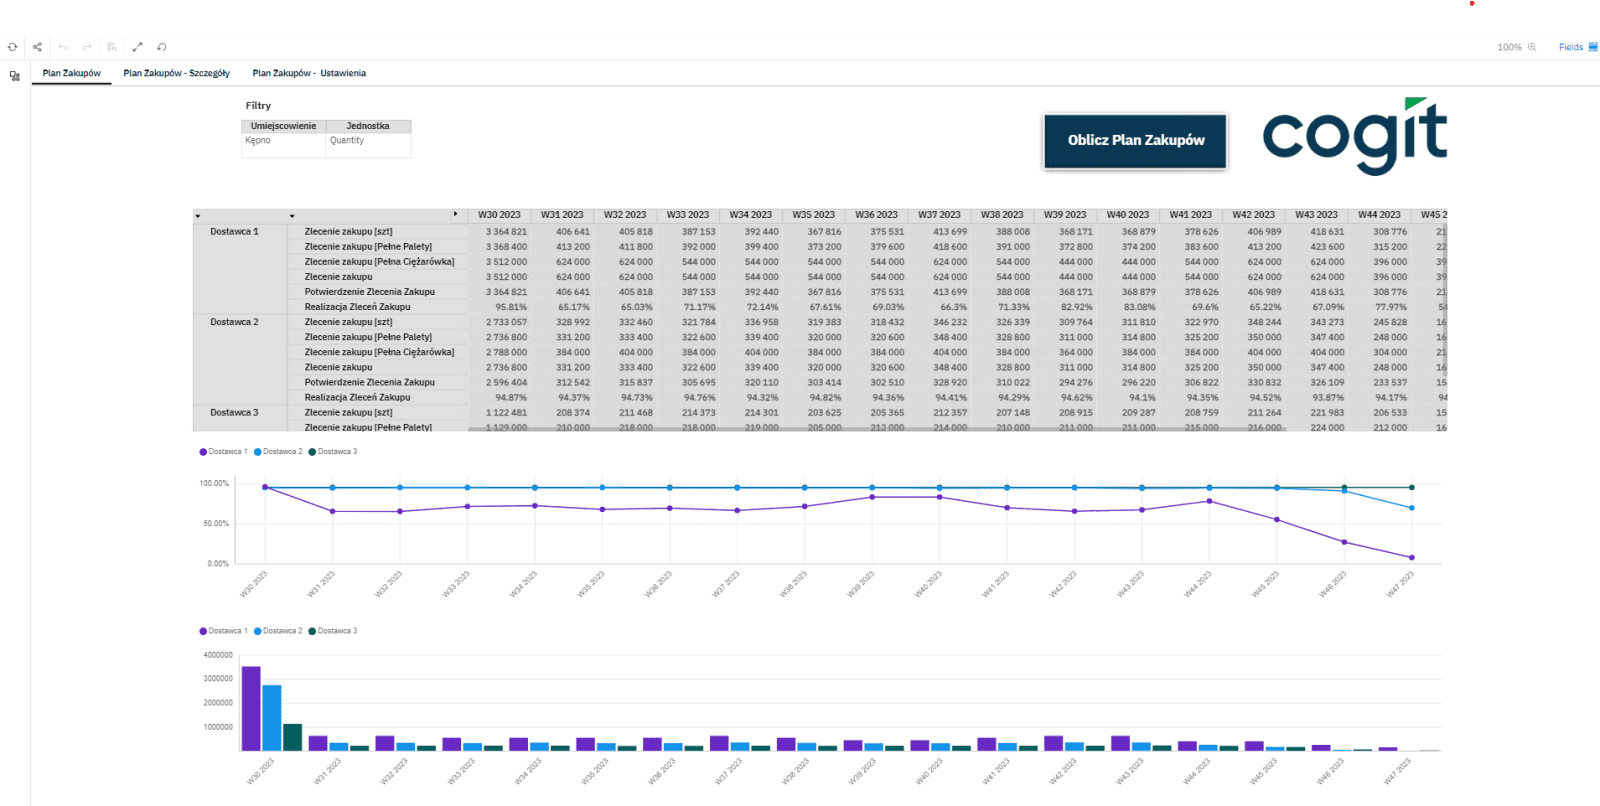Toggle Dostawca 1 in line chart legend
This screenshot has width=1600, height=806.
(x=224, y=452)
